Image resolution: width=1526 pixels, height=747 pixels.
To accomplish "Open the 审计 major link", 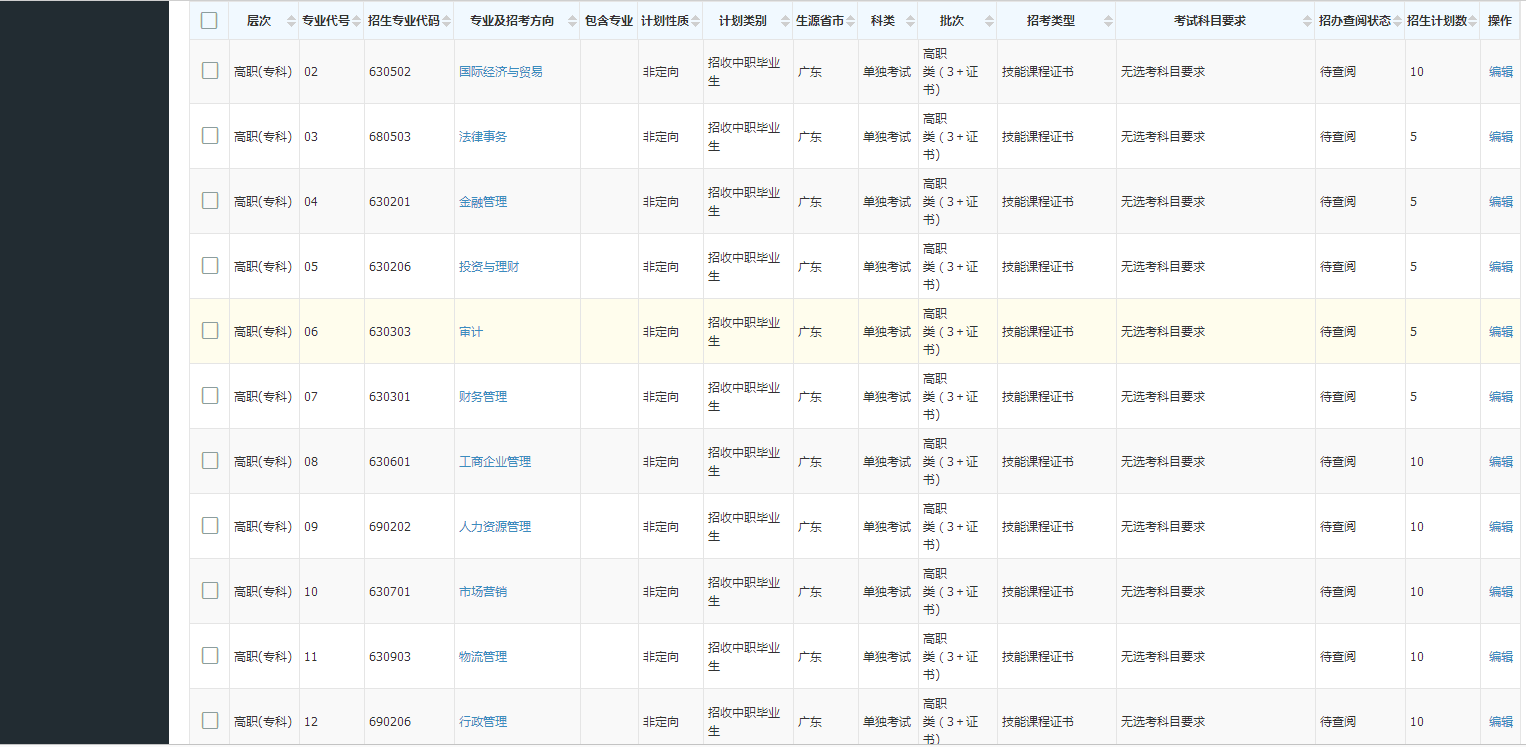I will [471, 332].
